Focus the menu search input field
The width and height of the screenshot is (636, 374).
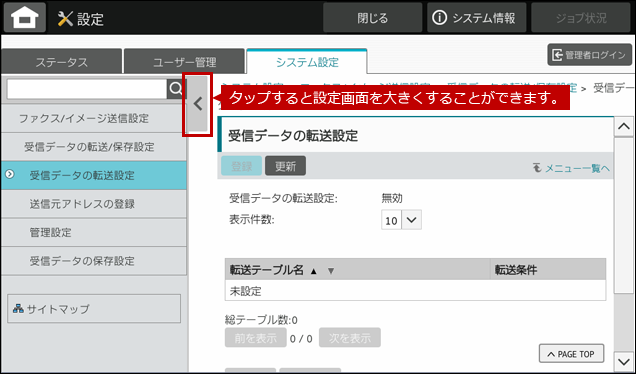[x=87, y=89]
